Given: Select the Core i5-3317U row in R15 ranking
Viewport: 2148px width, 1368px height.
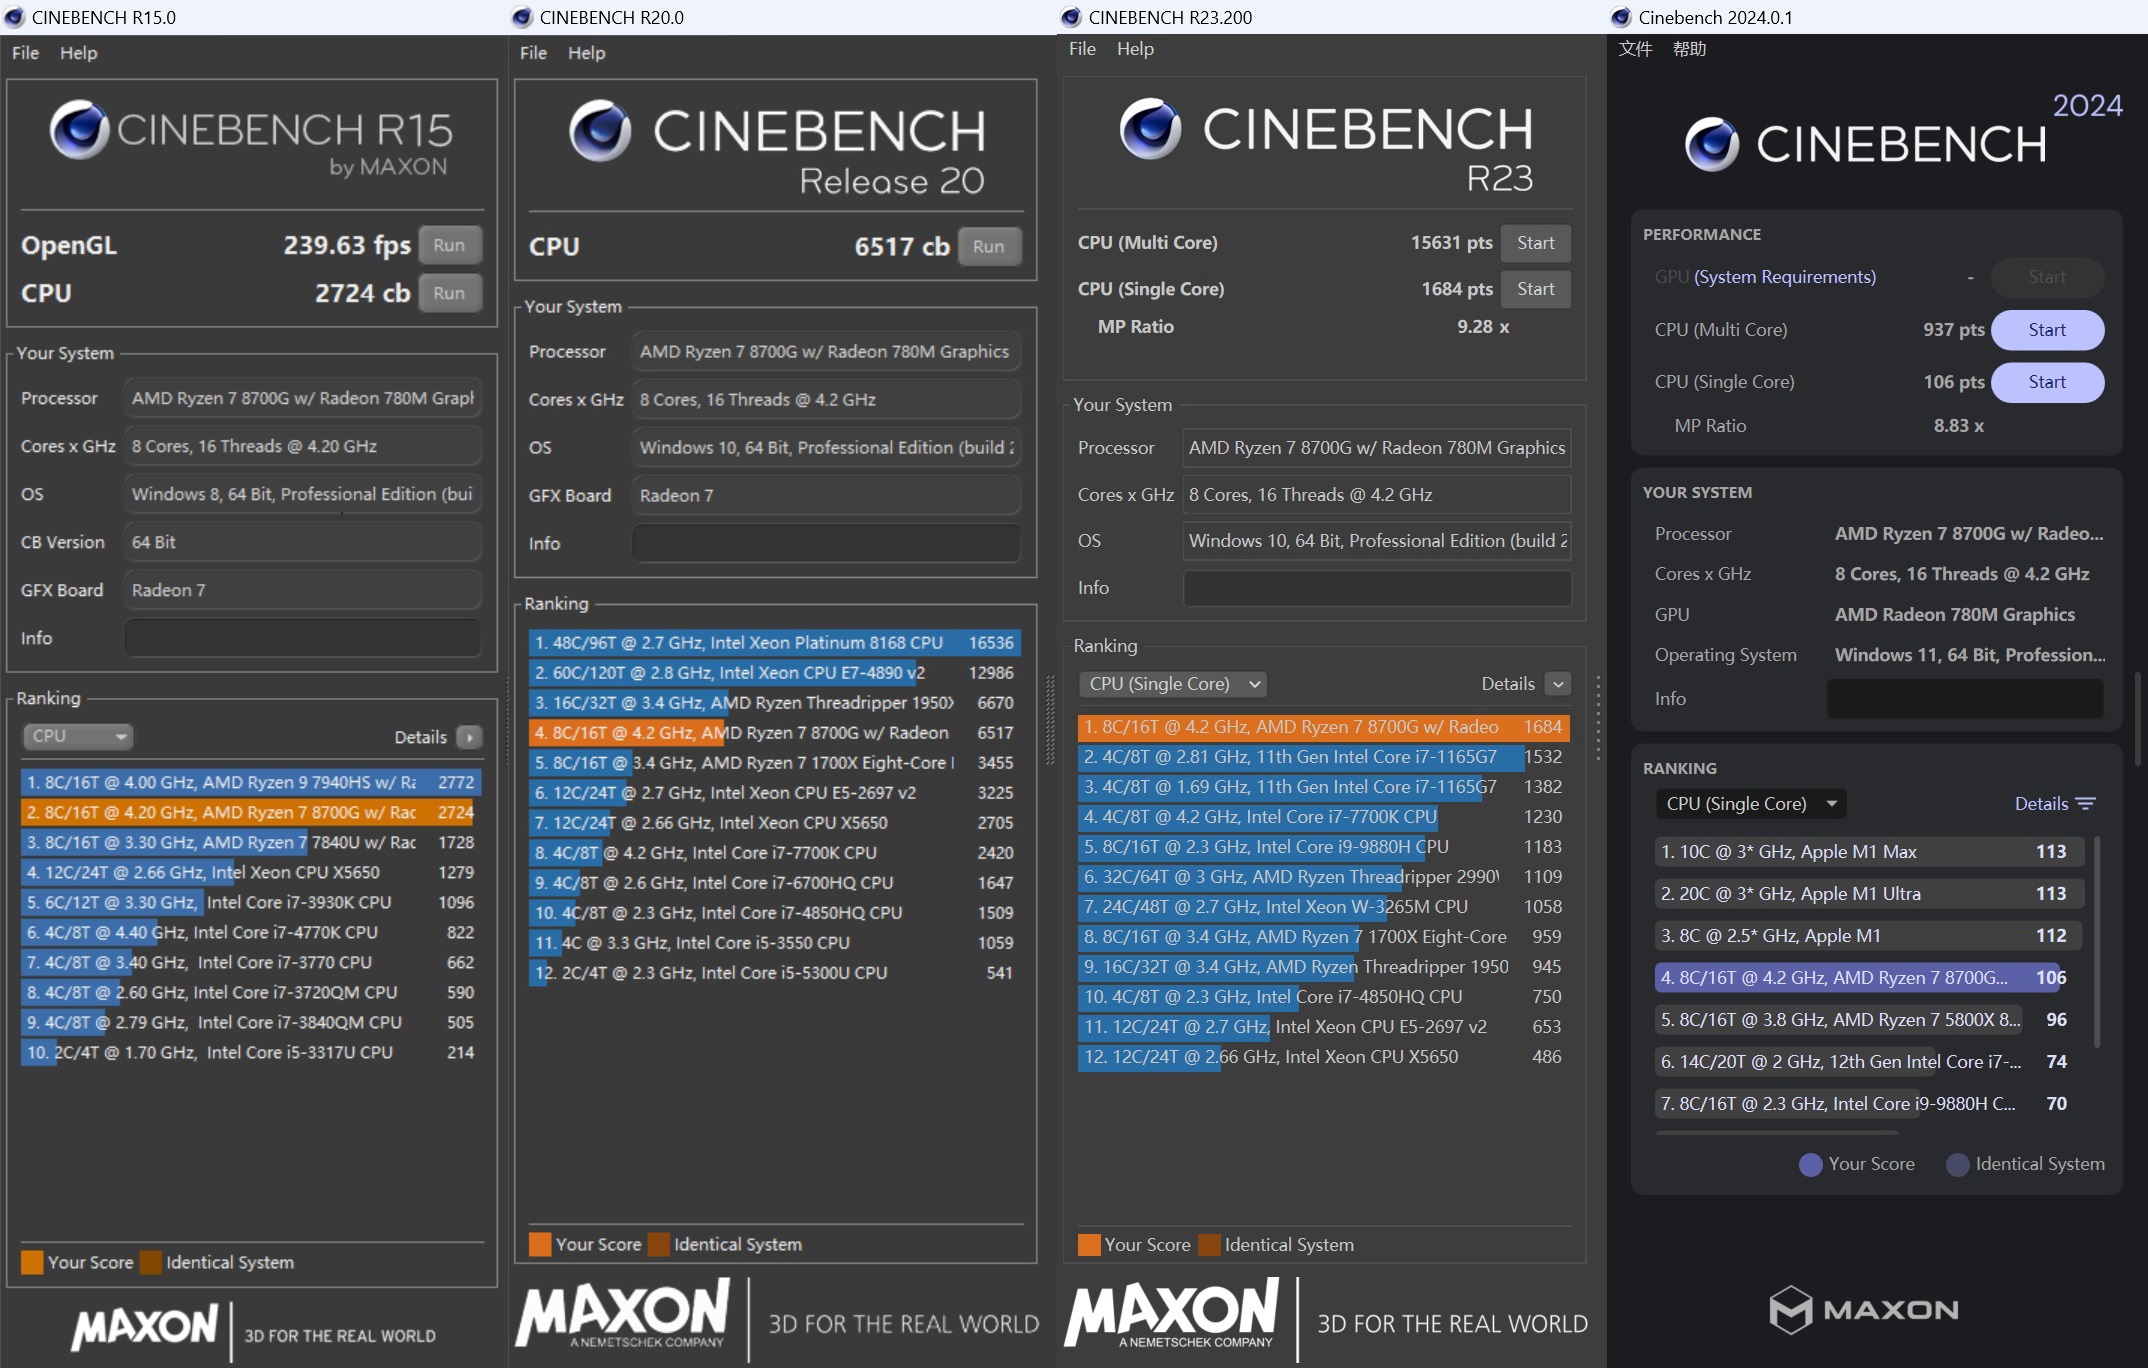Looking at the screenshot, I should pyautogui.click(x=251, y=1052).
